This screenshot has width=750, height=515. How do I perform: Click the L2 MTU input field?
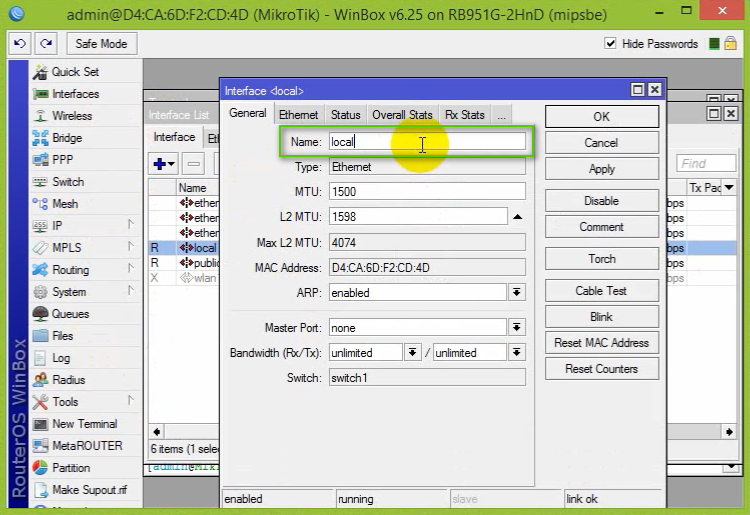[x=418, y=216]
